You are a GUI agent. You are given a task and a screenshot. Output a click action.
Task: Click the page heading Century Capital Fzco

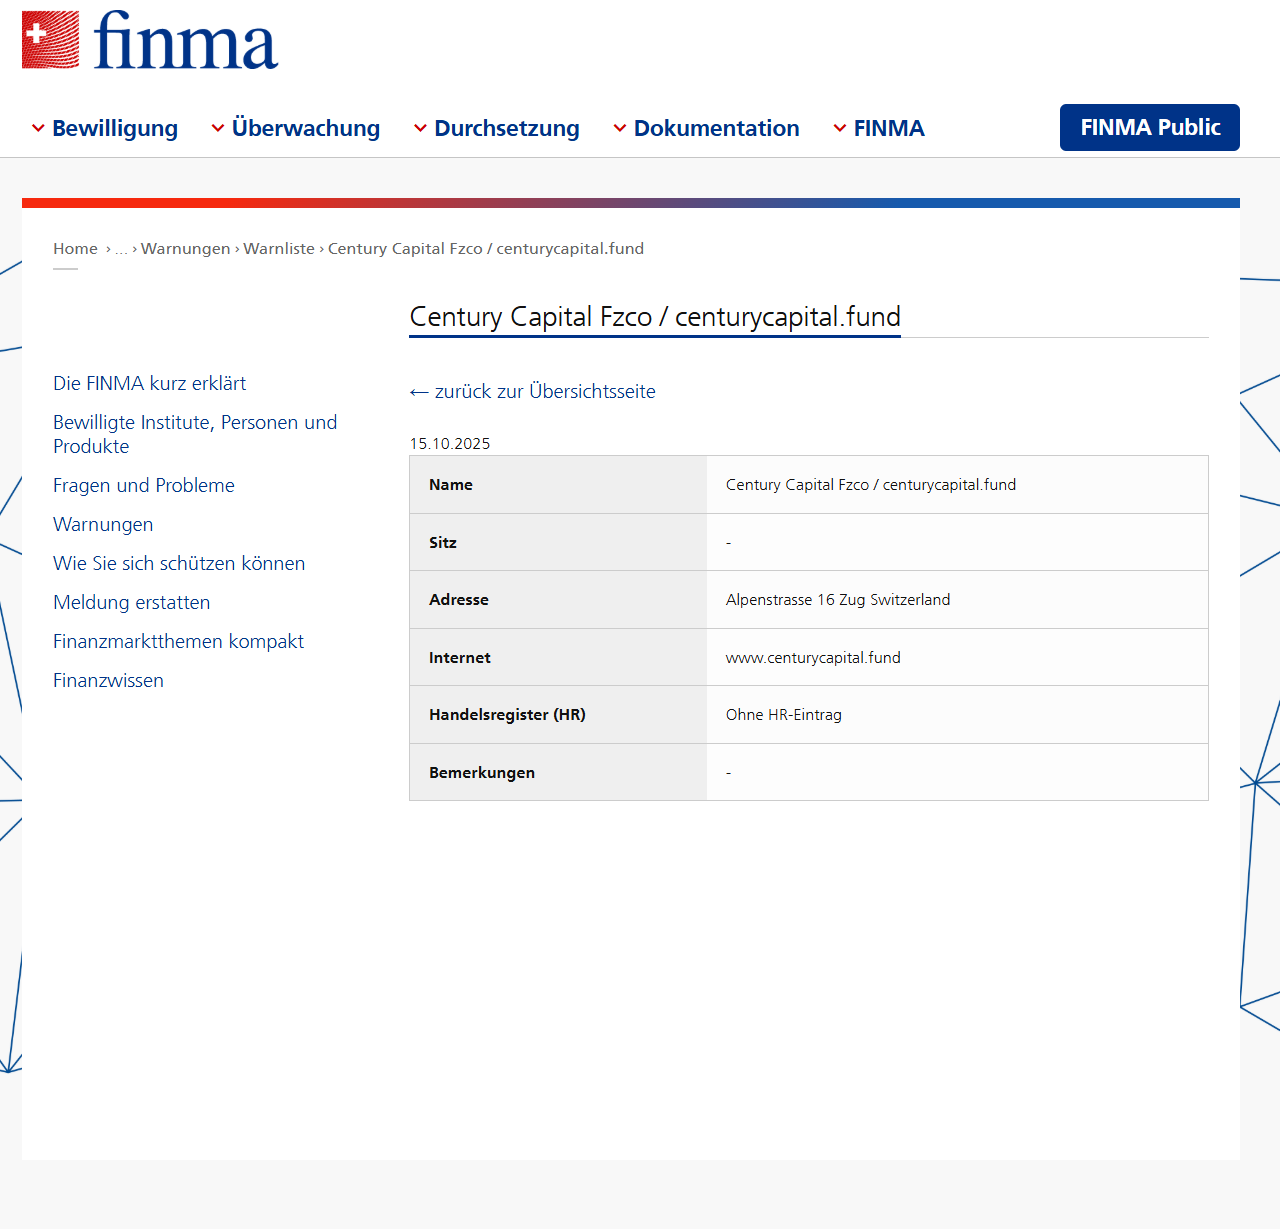coord(655,317)
